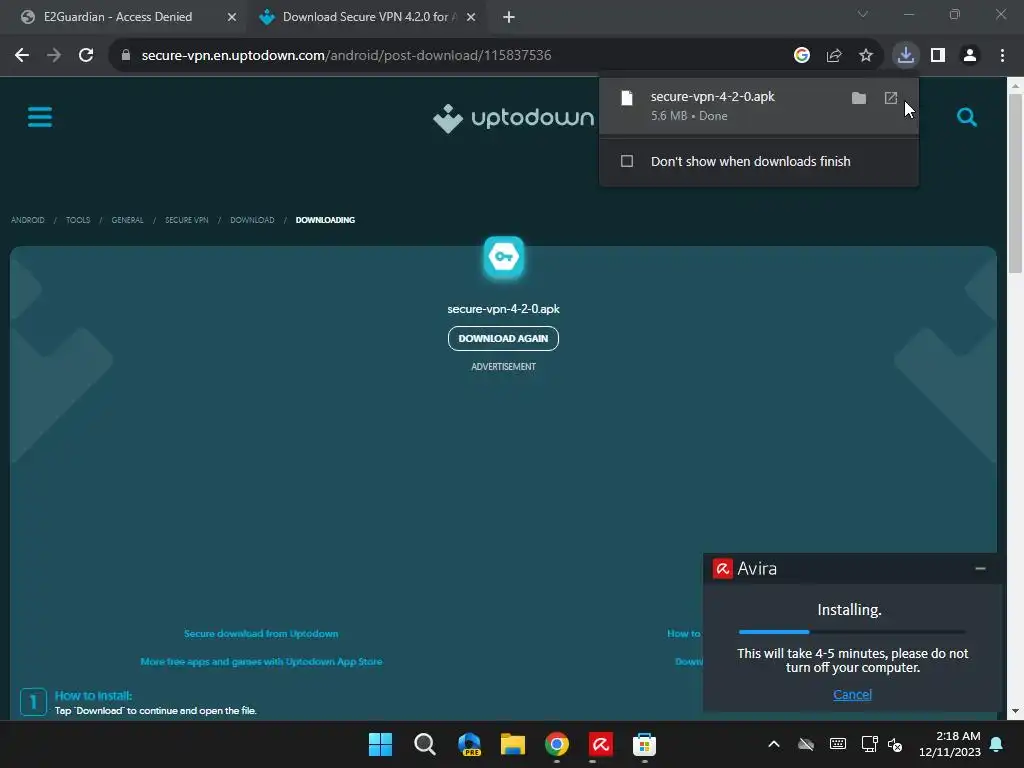1024x768 pixels.
Task: Click the Google icon in address bar
Action: tap(801, 56)
